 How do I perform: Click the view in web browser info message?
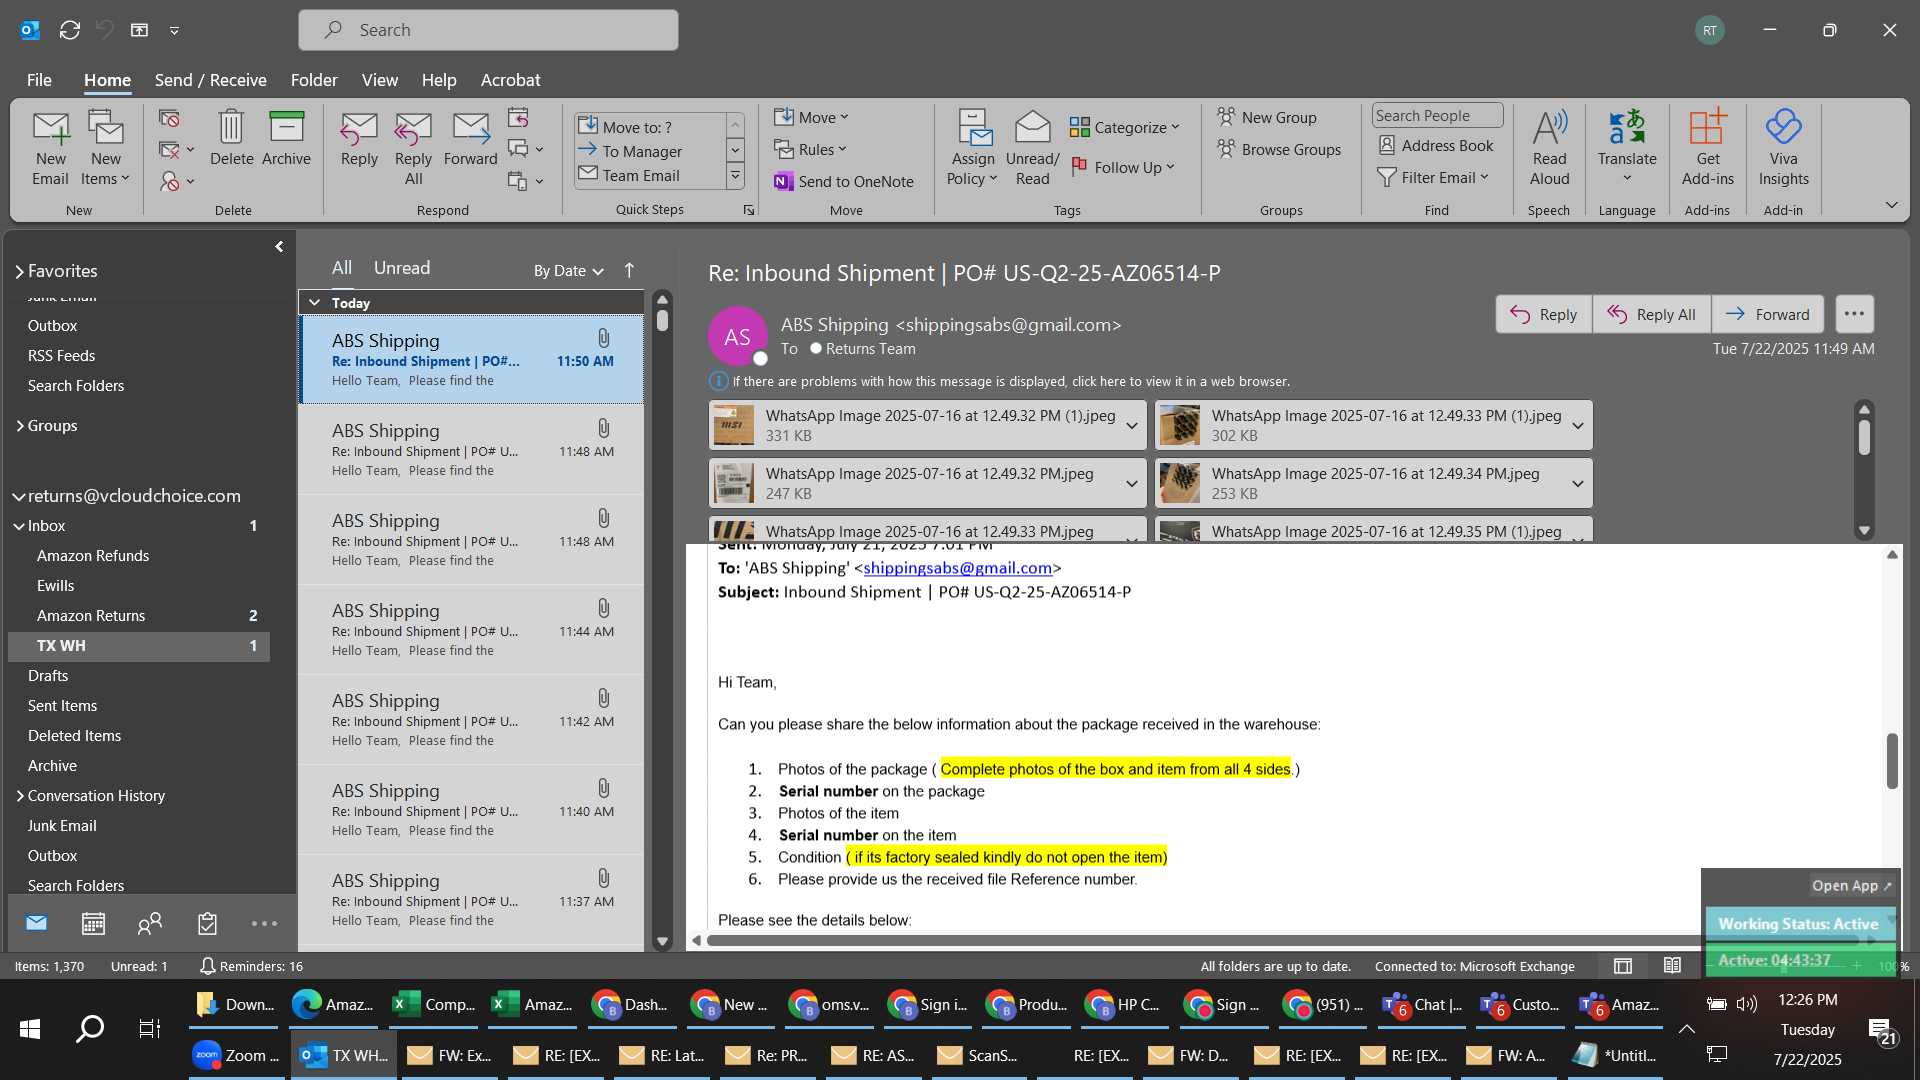click(1010, 381)
